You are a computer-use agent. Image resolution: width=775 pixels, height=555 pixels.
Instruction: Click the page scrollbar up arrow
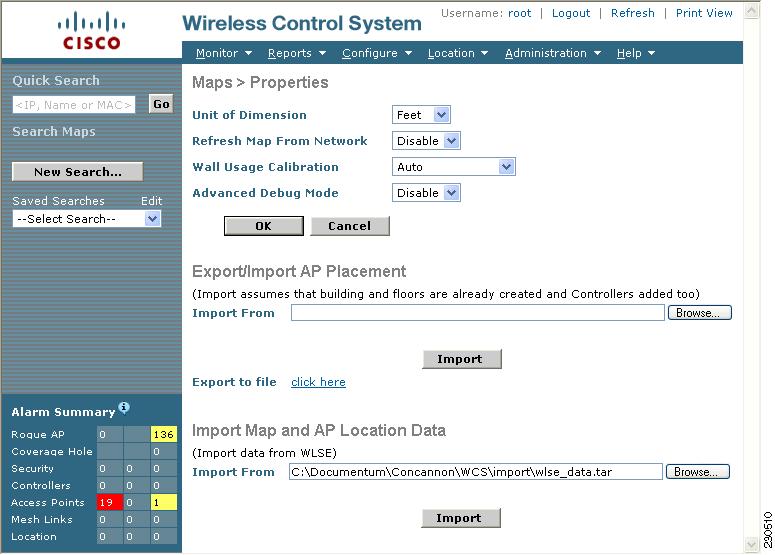tap(751, 11)
